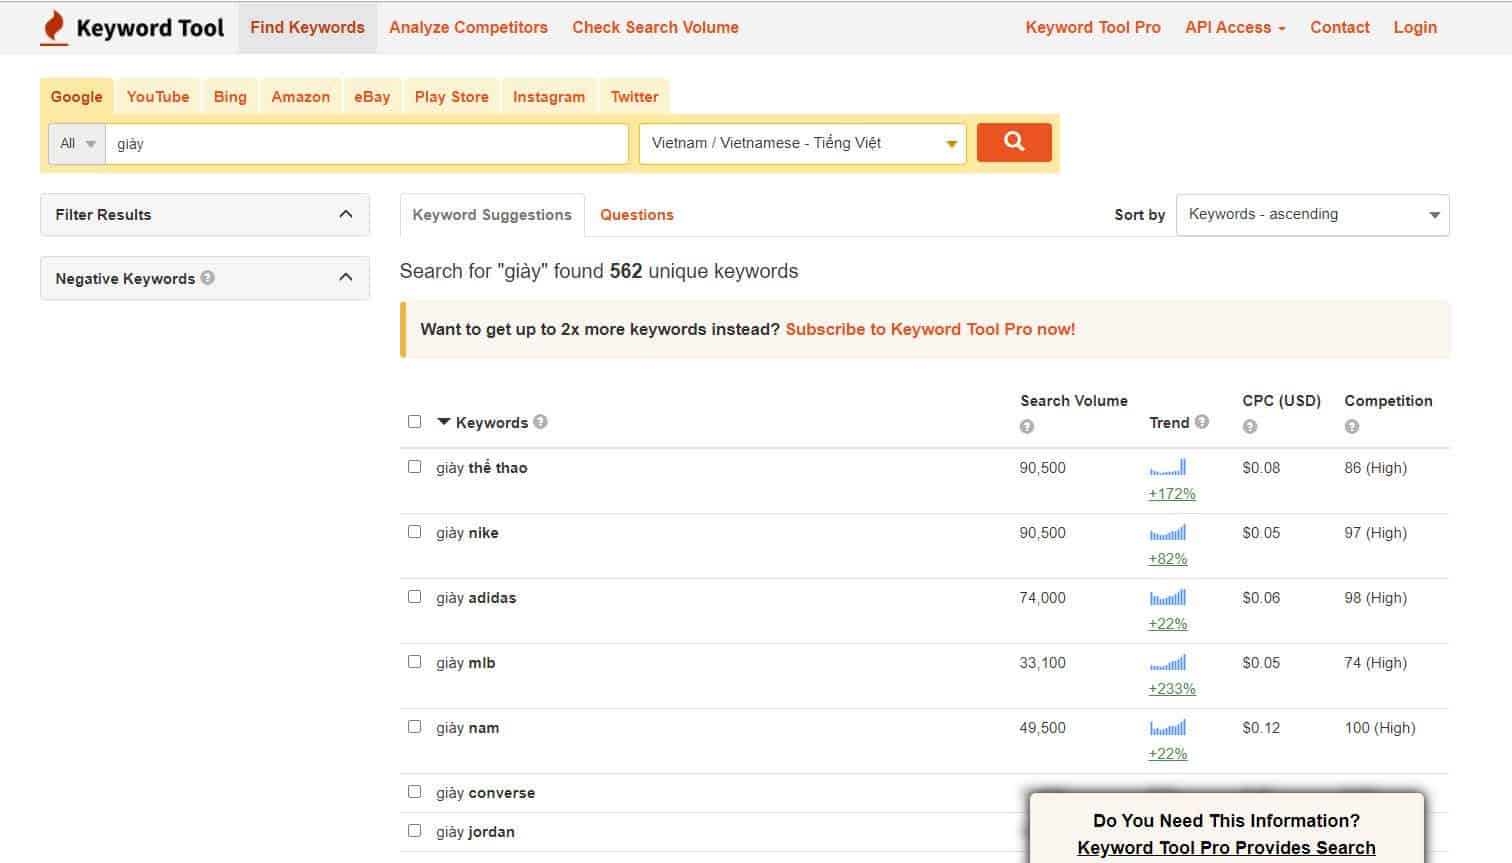
Task: Click help icon next to Trend header
Action: (1202, 422)
